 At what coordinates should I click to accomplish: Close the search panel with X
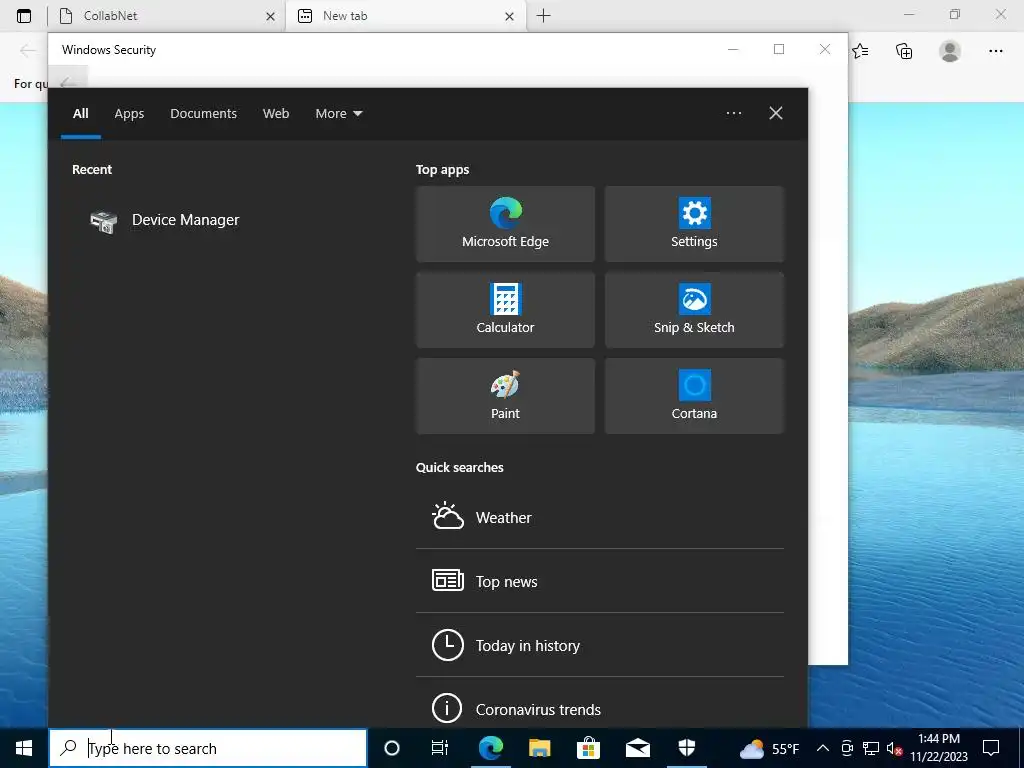776,113
